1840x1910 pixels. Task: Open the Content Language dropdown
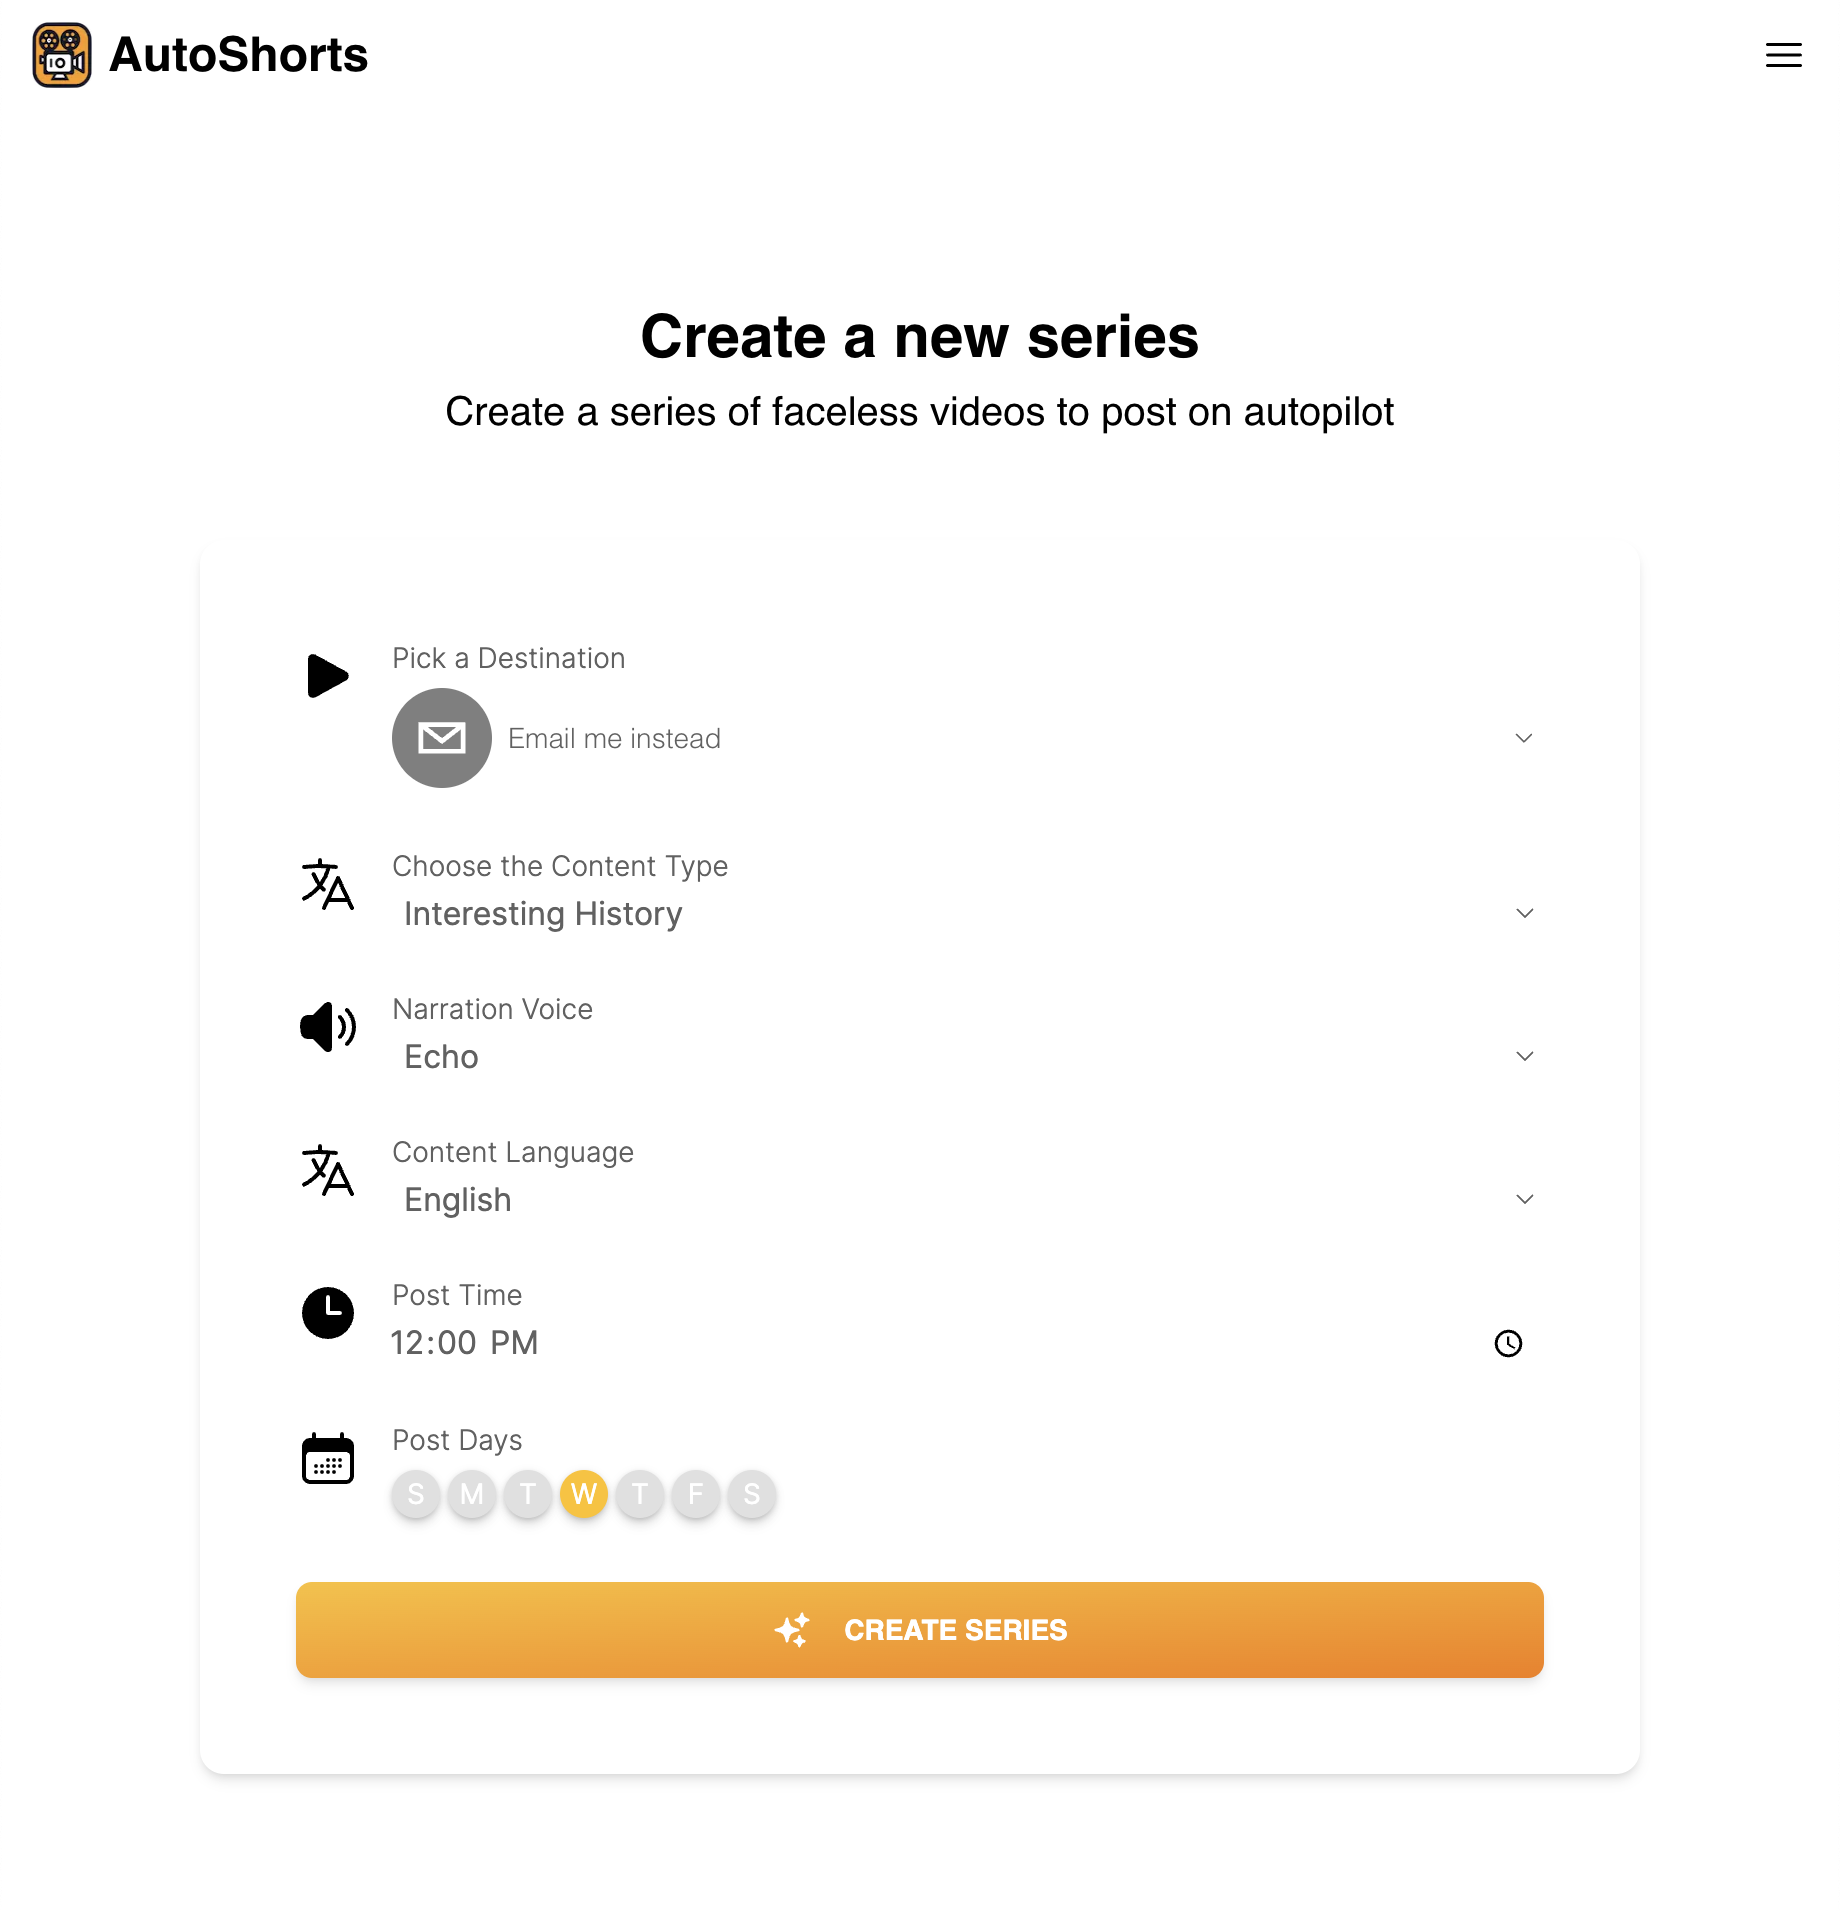[x=1523, y=1199]
